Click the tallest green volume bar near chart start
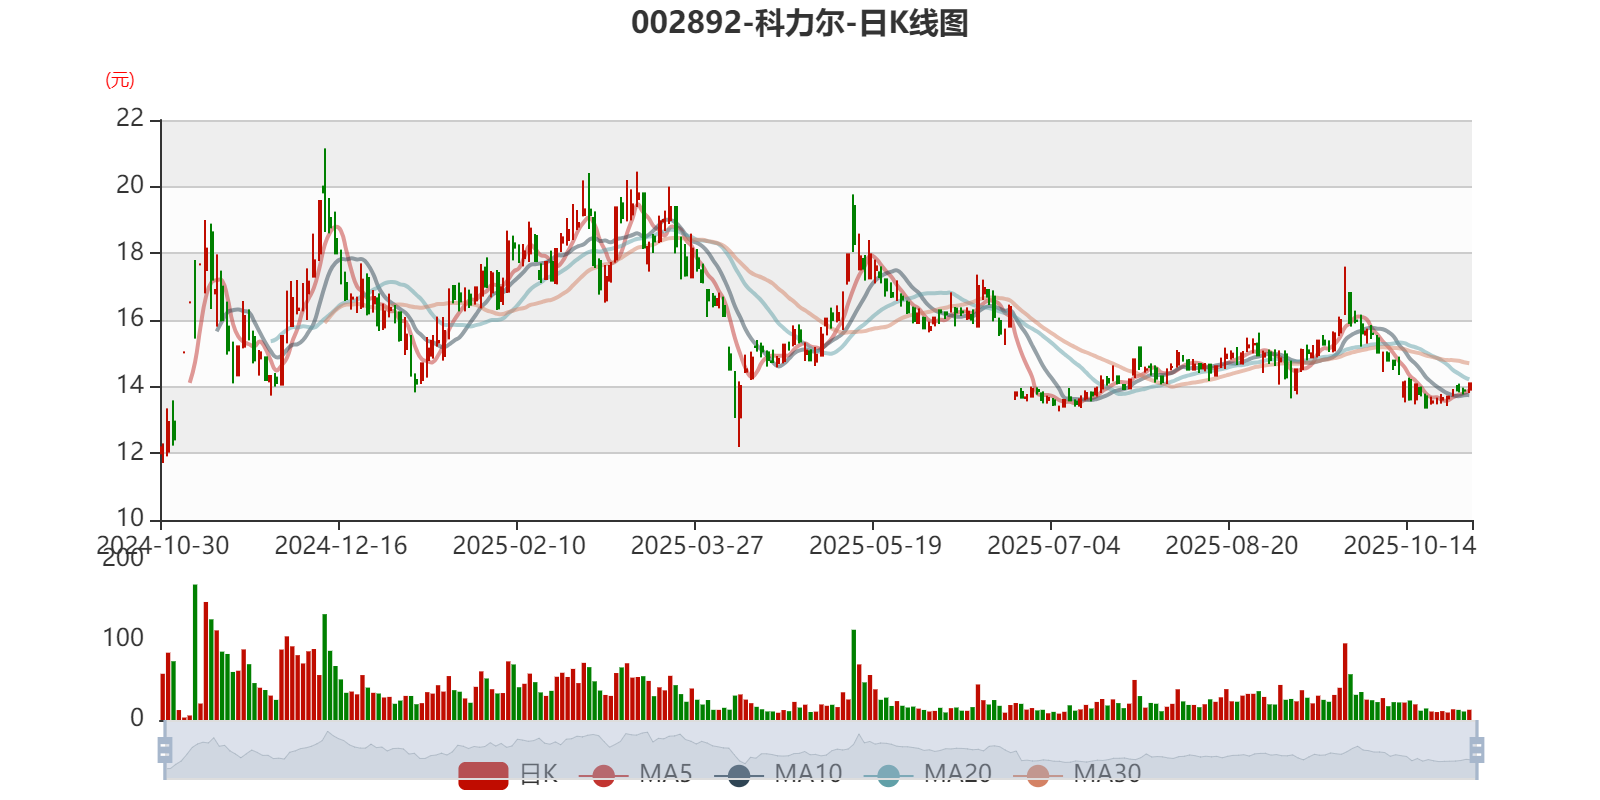 [x=195, y=652]
